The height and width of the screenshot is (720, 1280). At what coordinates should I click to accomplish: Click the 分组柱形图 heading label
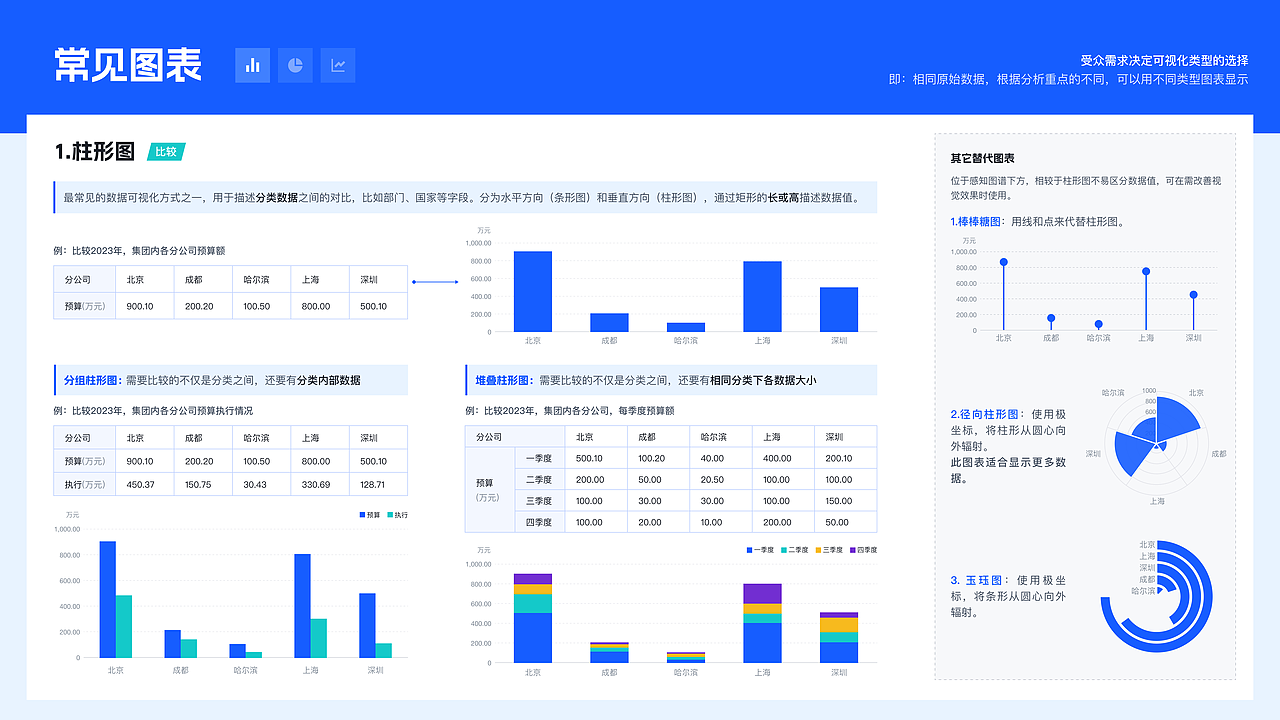point(92,380)
